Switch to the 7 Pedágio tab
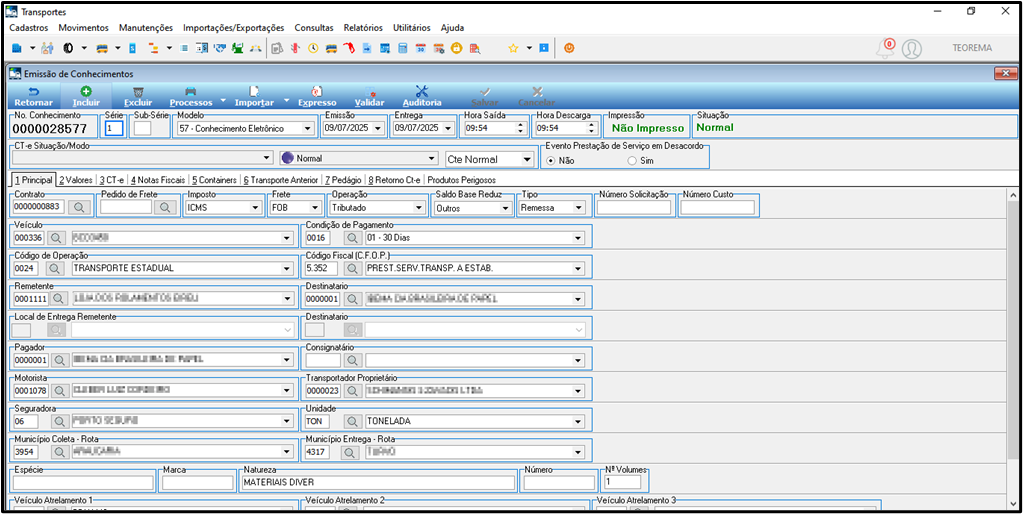 pyautogui.click(x=343, y=179)
